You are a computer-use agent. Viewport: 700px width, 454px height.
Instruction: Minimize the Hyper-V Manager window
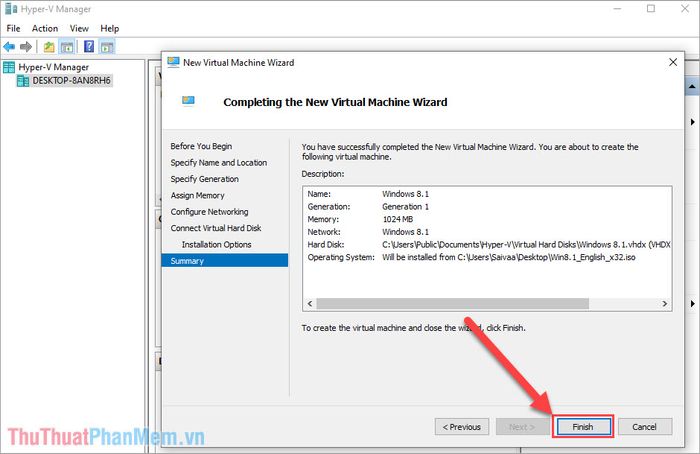tap(617, 8)
